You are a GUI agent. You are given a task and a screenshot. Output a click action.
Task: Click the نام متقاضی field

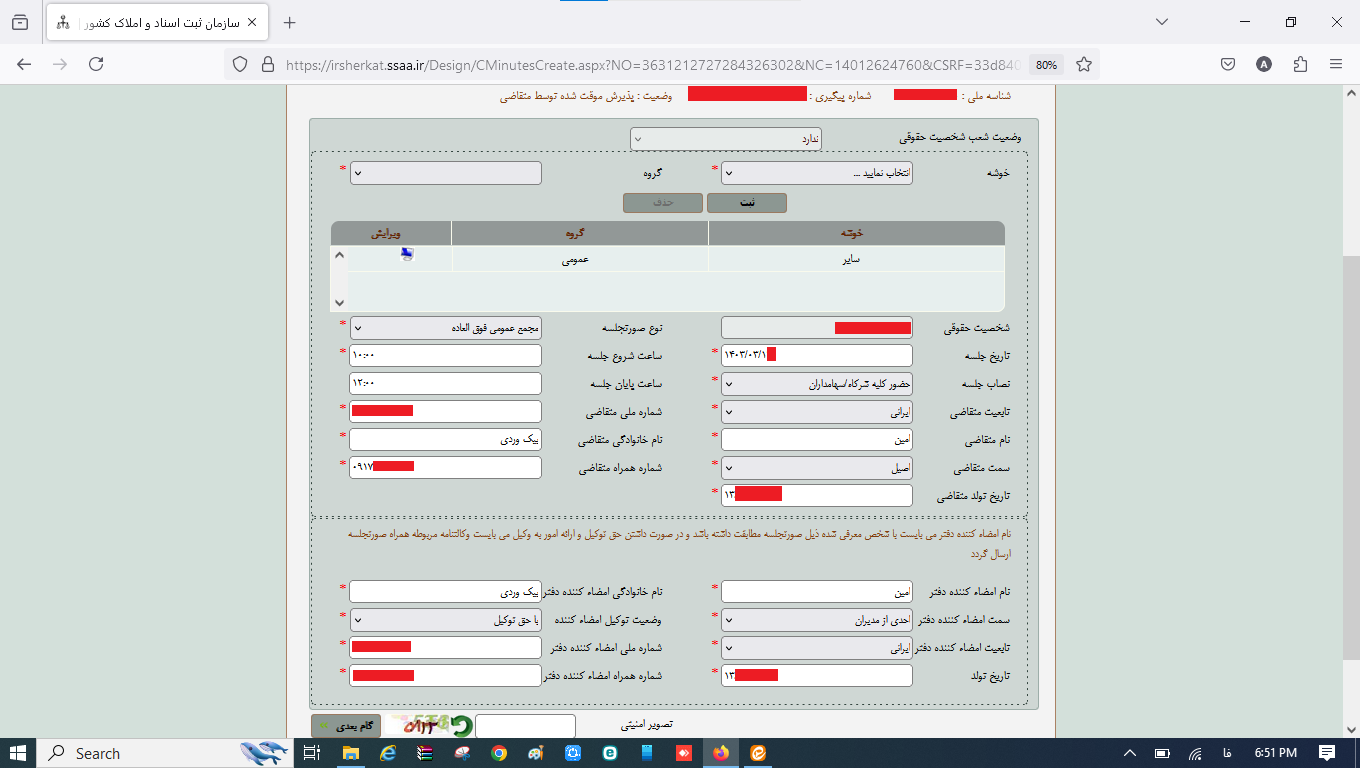[817, 440]
